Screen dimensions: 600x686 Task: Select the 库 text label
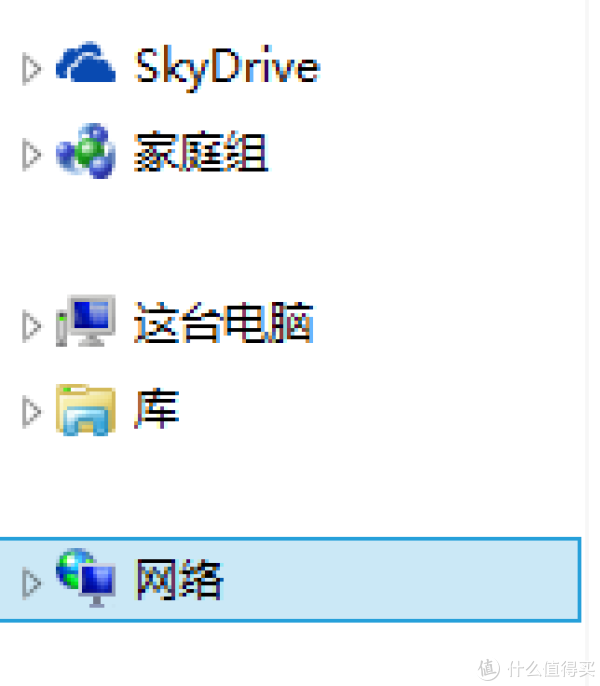click(x=157, y=408)
